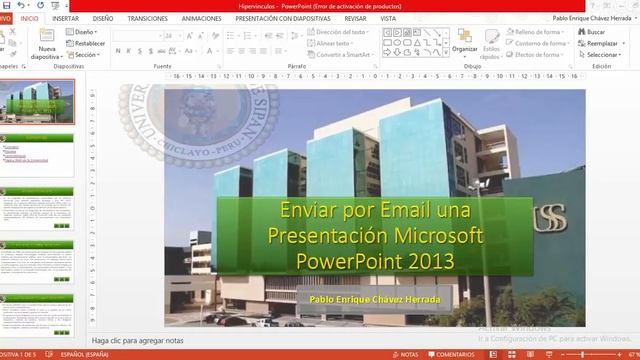Image resolution: width=640 pixels, height=360 pixels.
Task: Open the Seleccionar dropdown
Action: (600, 55)
